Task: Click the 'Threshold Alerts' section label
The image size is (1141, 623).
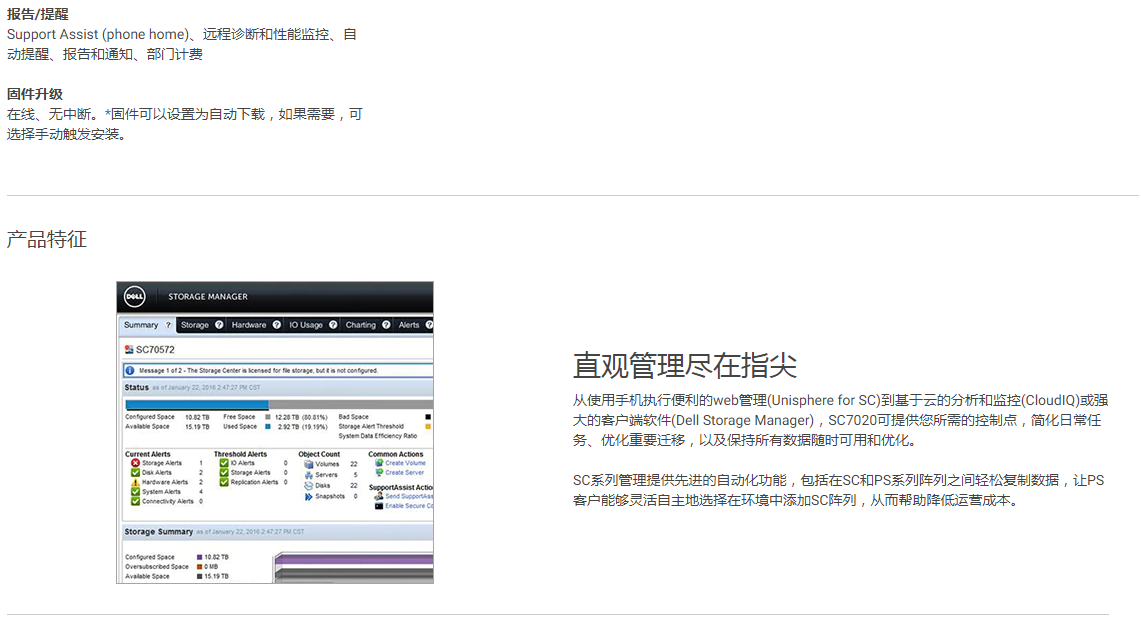Action: coord(240,454)
